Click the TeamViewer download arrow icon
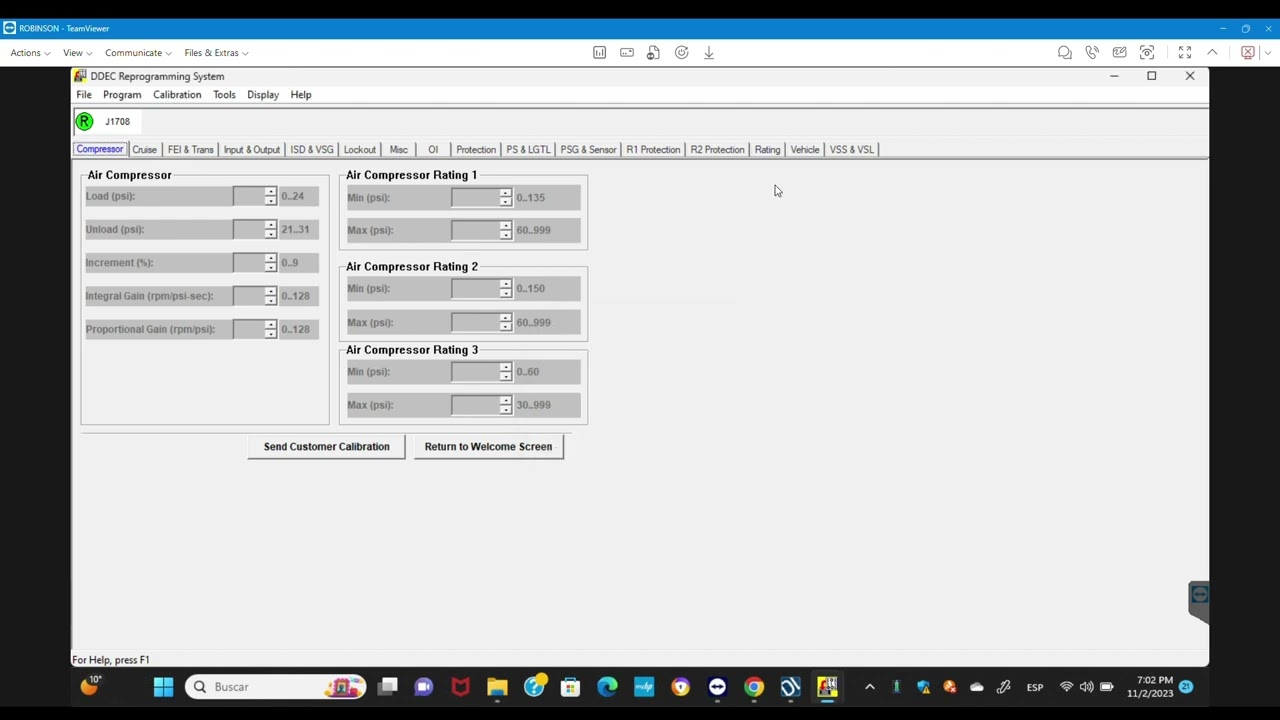Image resolution: width=1280 pixels, height=720 pixels. click(709, 53)
